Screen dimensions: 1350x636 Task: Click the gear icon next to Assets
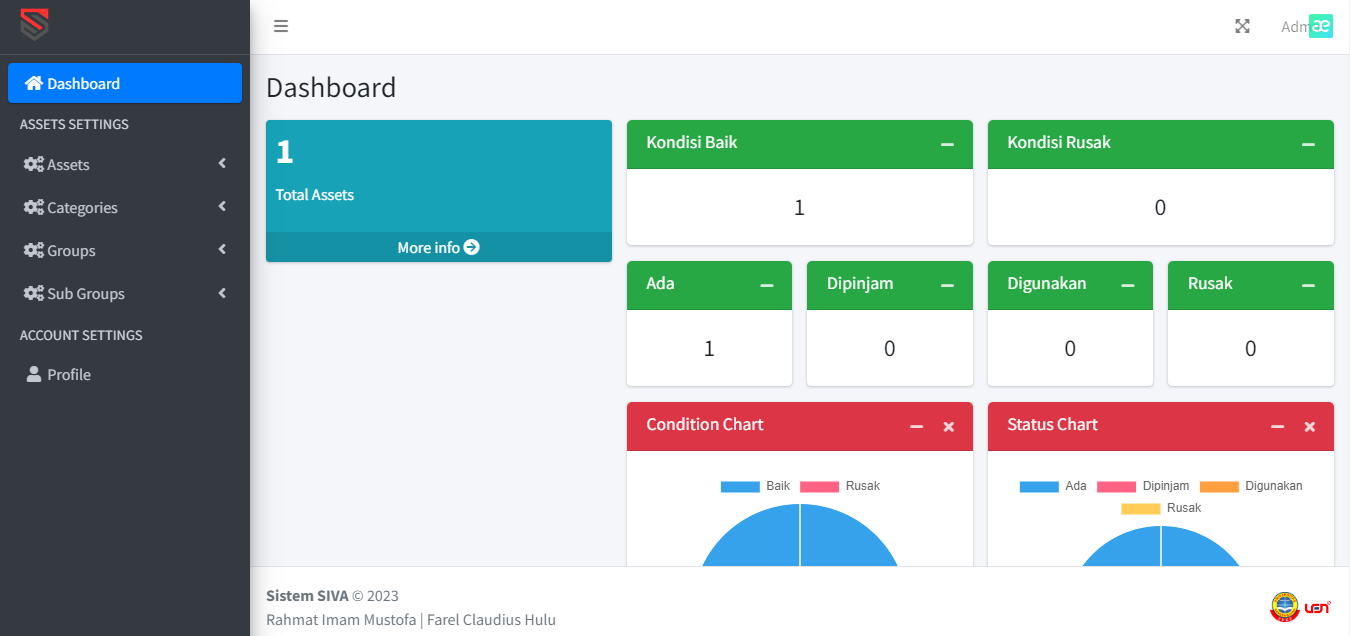[35, 164]
